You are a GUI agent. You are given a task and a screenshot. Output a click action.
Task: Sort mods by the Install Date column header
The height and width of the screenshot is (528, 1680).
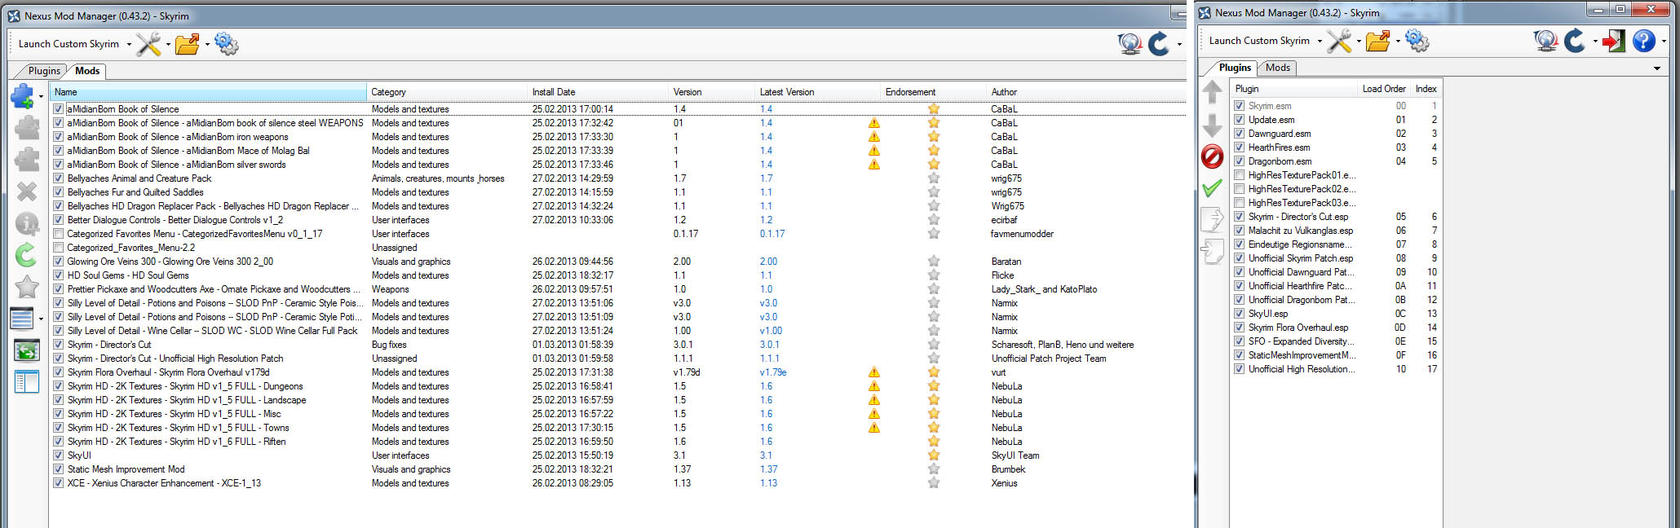pyautogui.click(x=553, y=92)
